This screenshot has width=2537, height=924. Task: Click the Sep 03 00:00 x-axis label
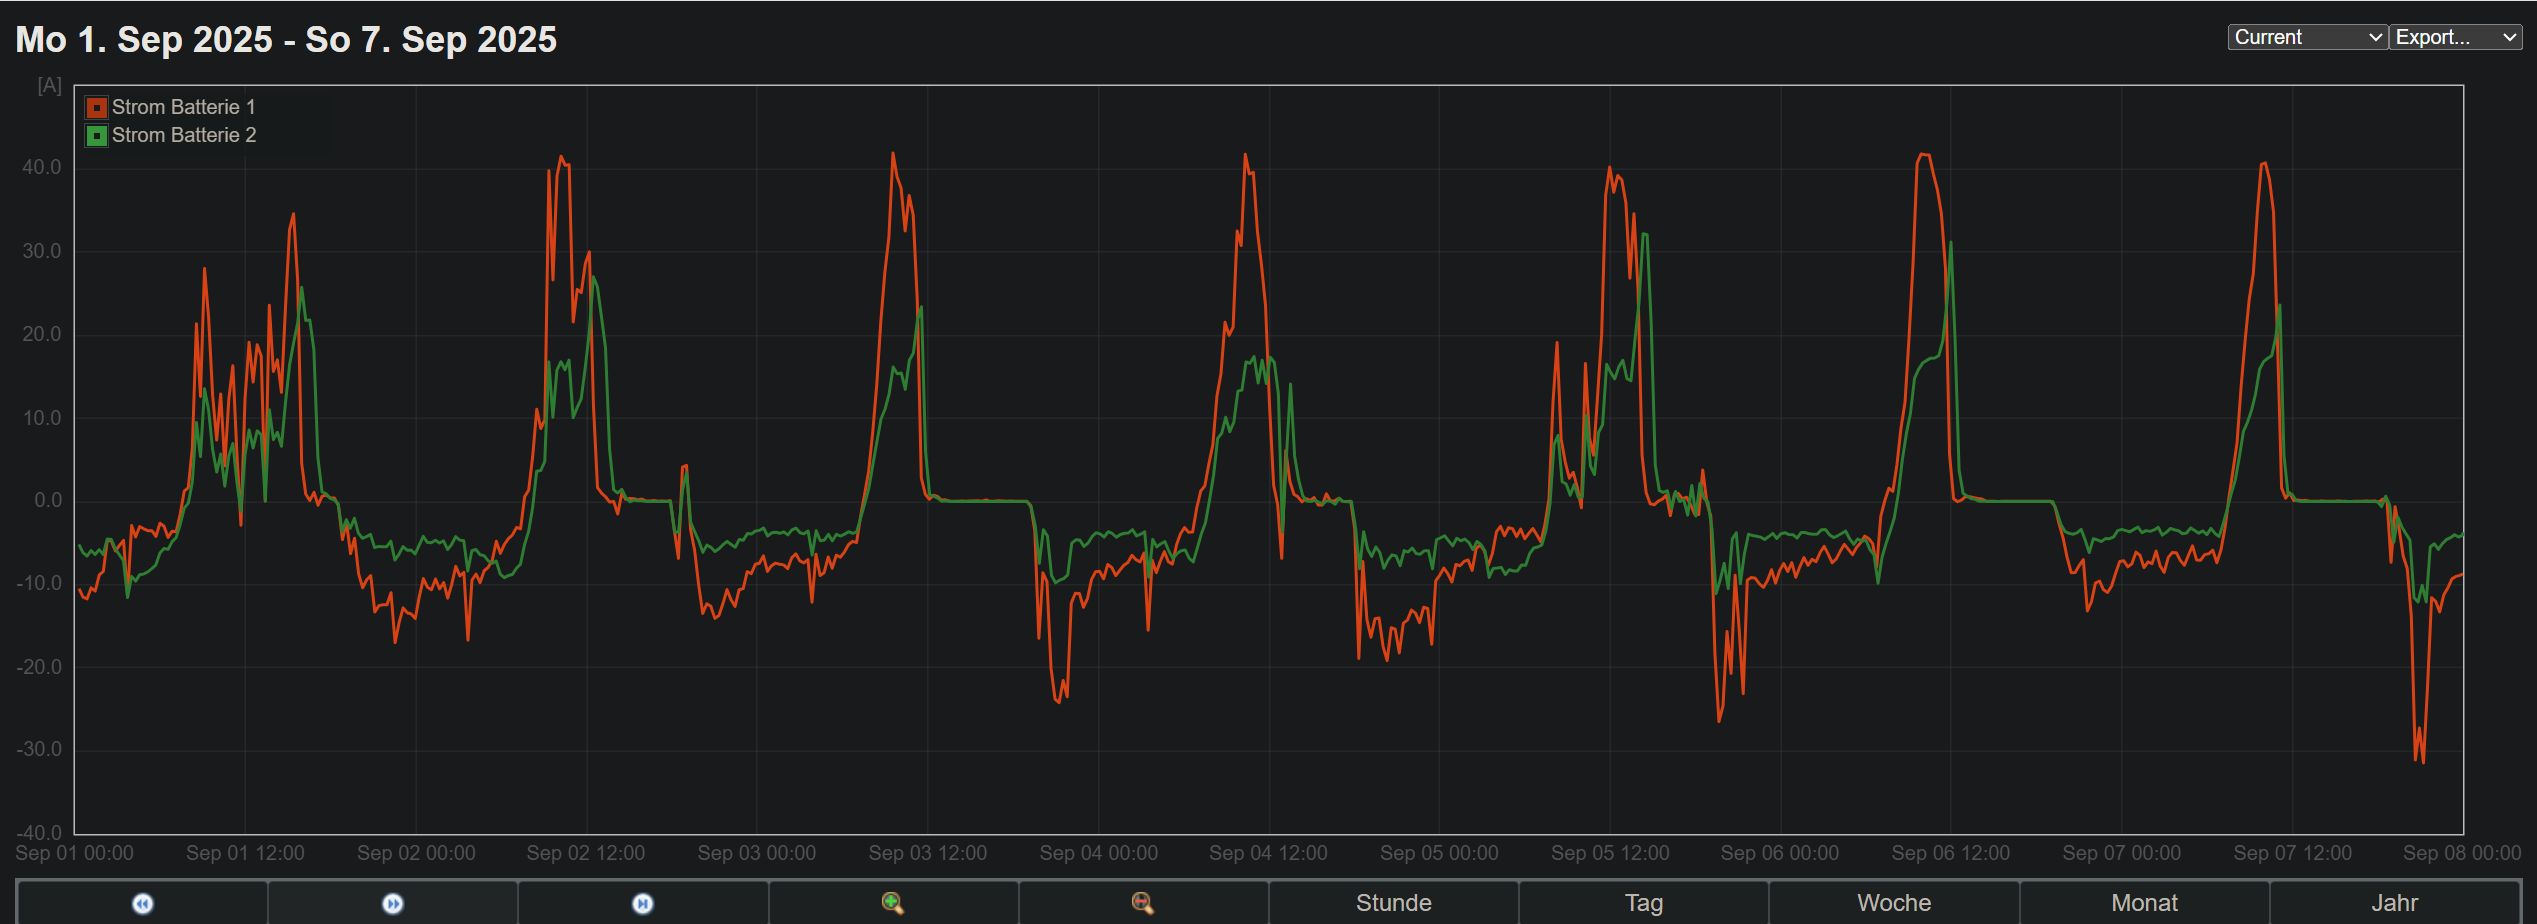coord(757,853)
